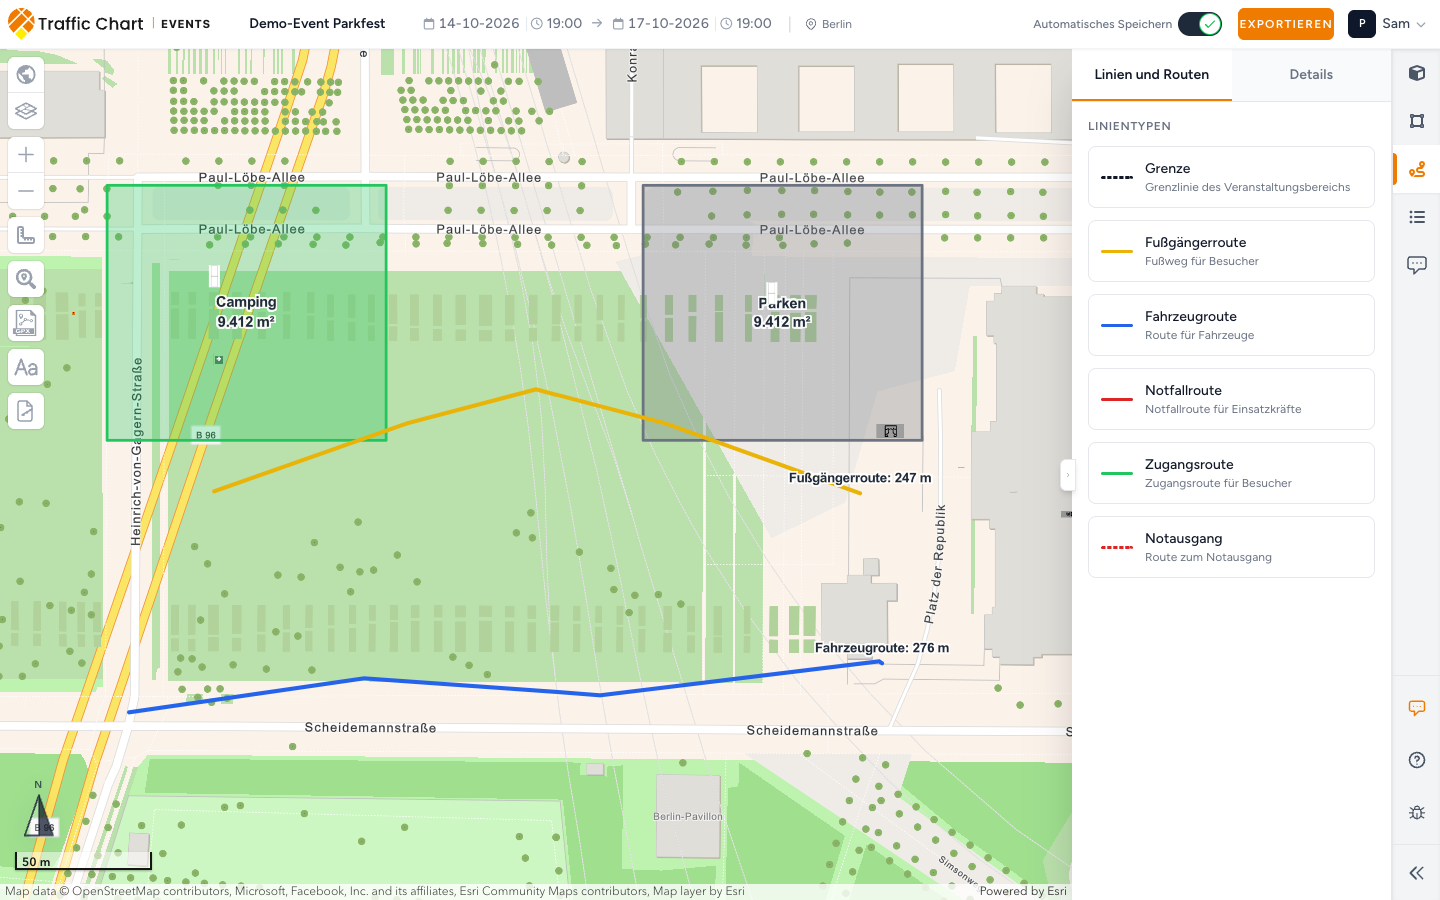The width and height of the screenshot is (1440, 900).
Task: Click the EXPORTIEREN button
Action: pos(1285,24)
